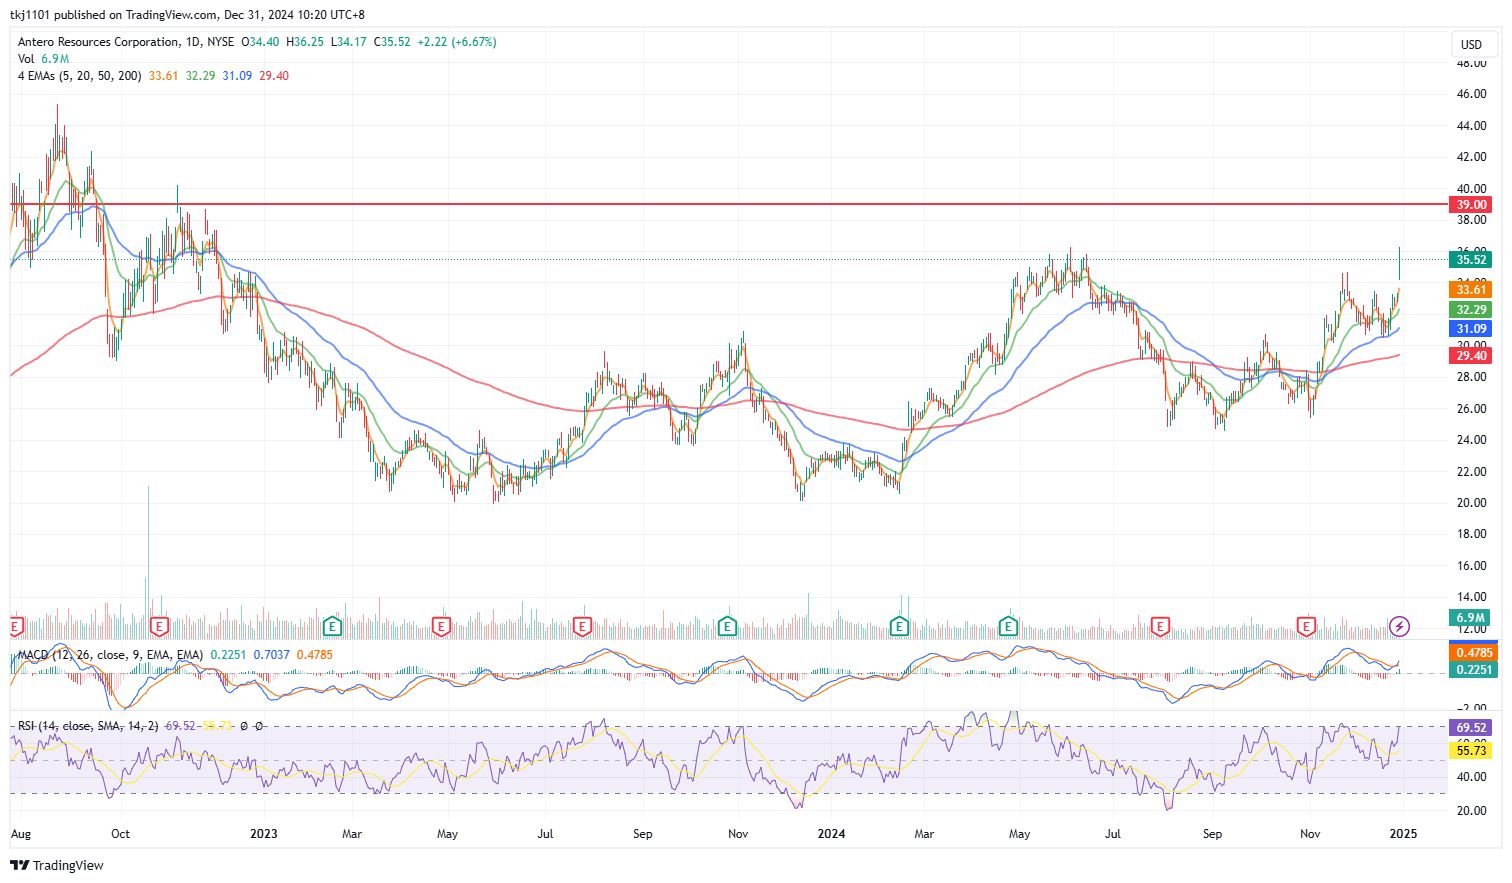Screen dimensions: 1512x883
Task: Click the red 39.00 horizontal line price label
Action: pos(1472,204)
